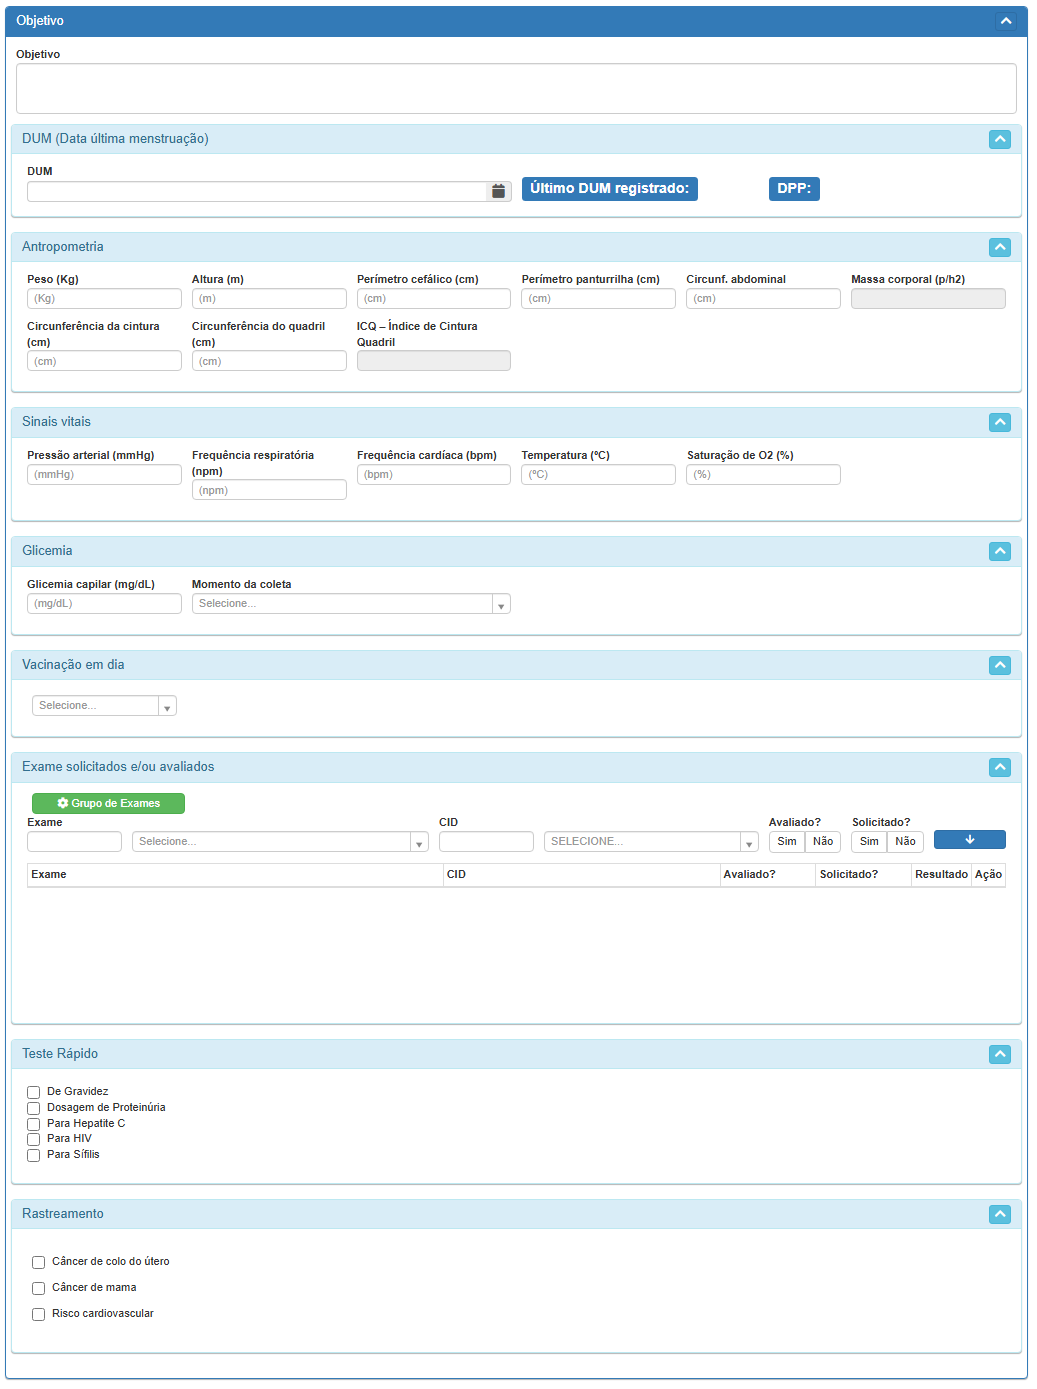Click the blue down-arrow add exam button
This screenshot has height=1389, width=1037.
click(969, 840)
